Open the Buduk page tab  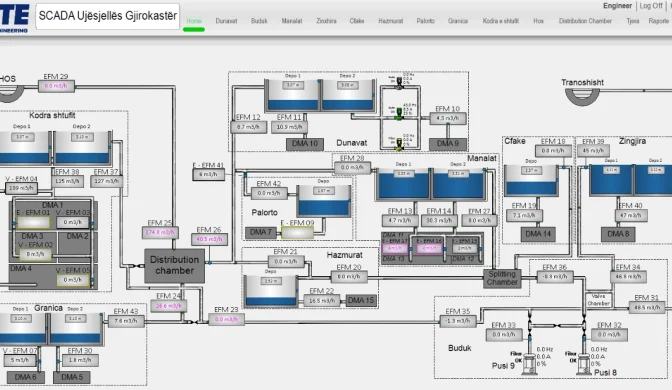pos(259,21)
